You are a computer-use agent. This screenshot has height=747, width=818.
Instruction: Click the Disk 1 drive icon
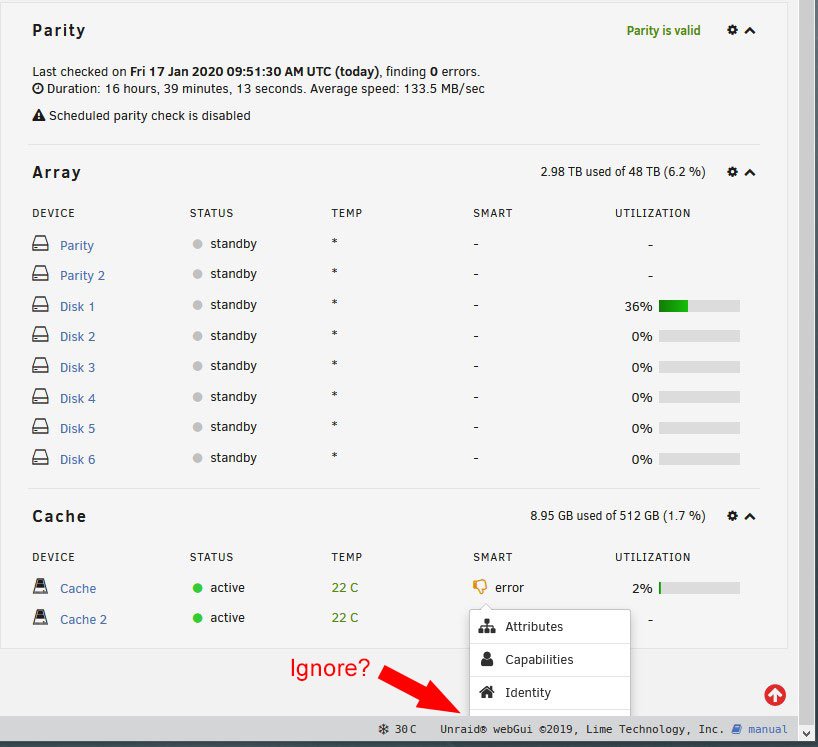[40, 304]
